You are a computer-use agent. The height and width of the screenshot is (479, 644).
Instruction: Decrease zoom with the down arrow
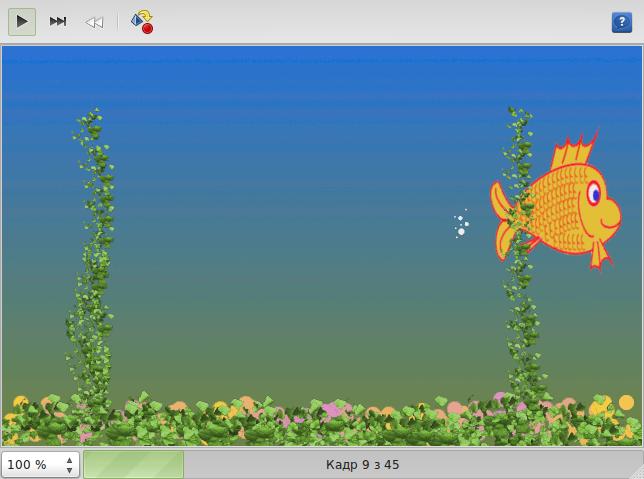pyautogui.click(x=69, y=470)
